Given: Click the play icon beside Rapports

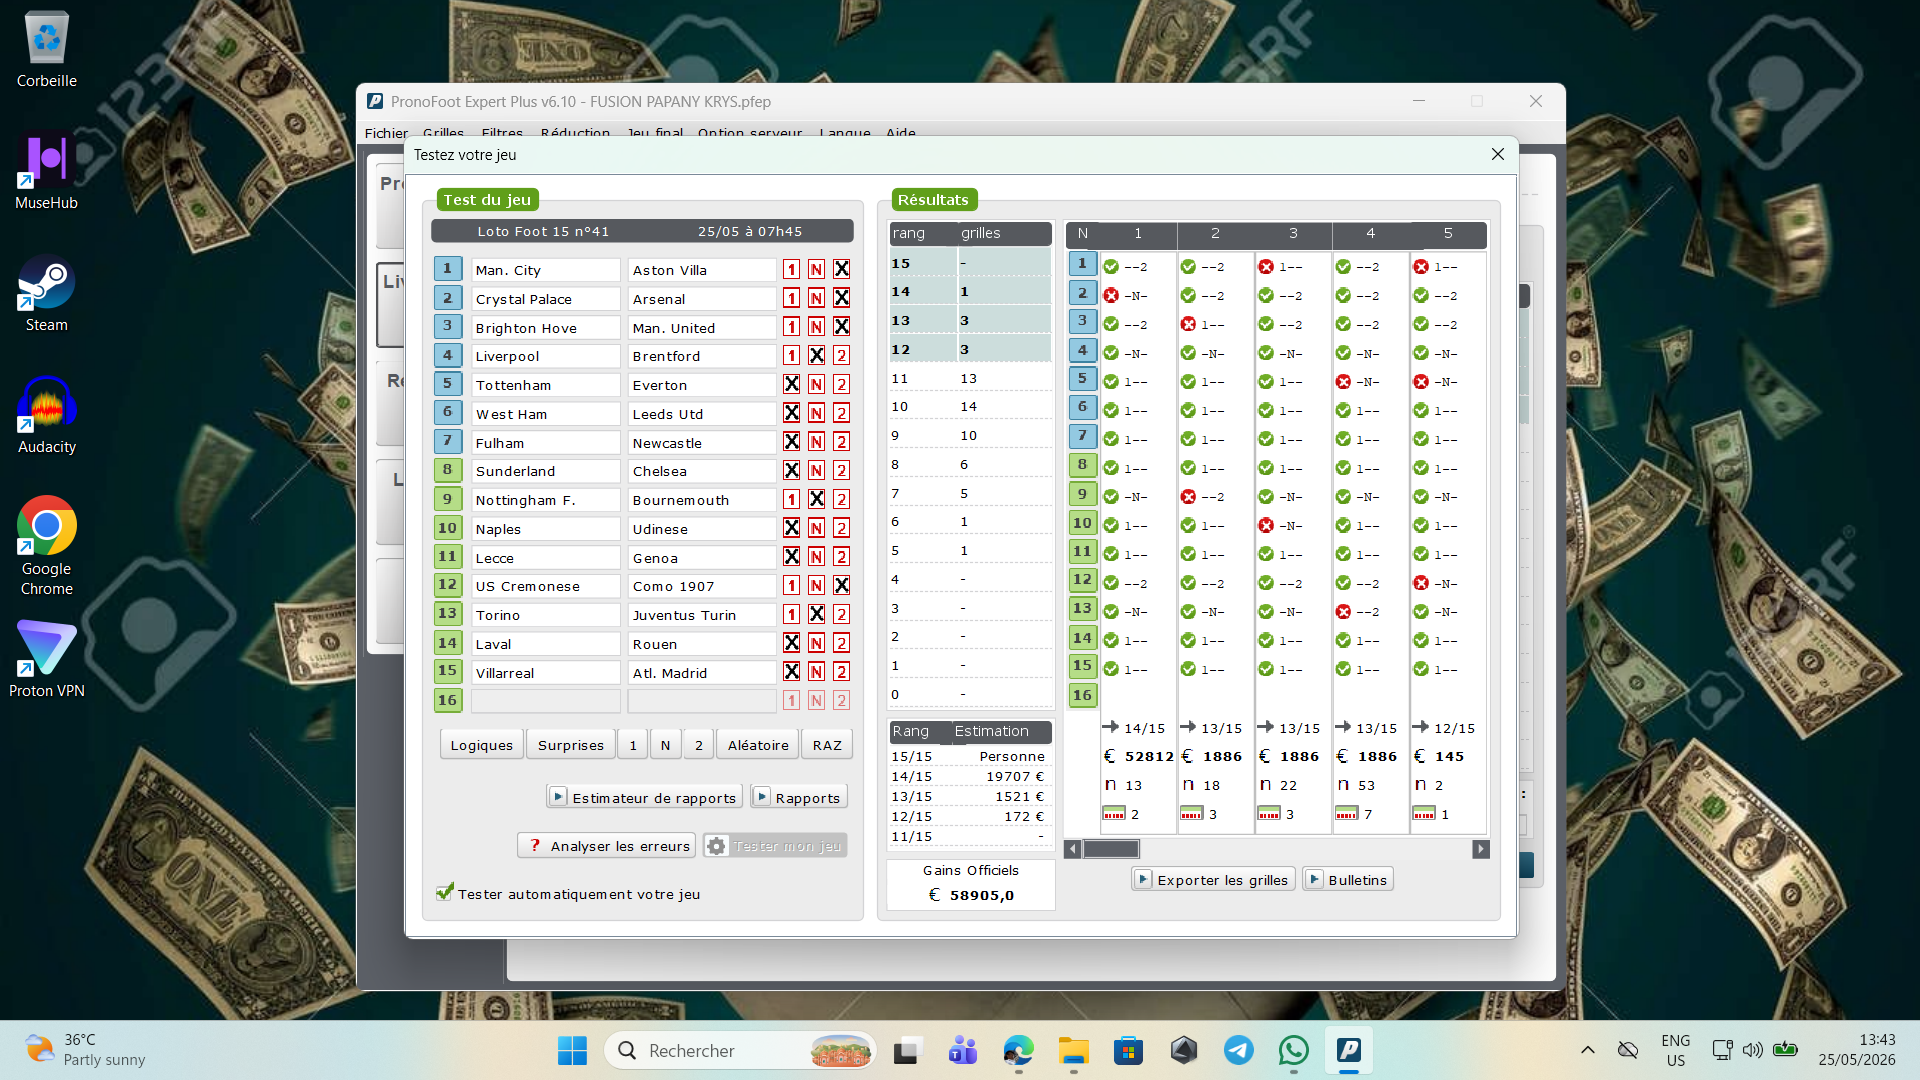Looking at the screenshot, I should 762,797.
